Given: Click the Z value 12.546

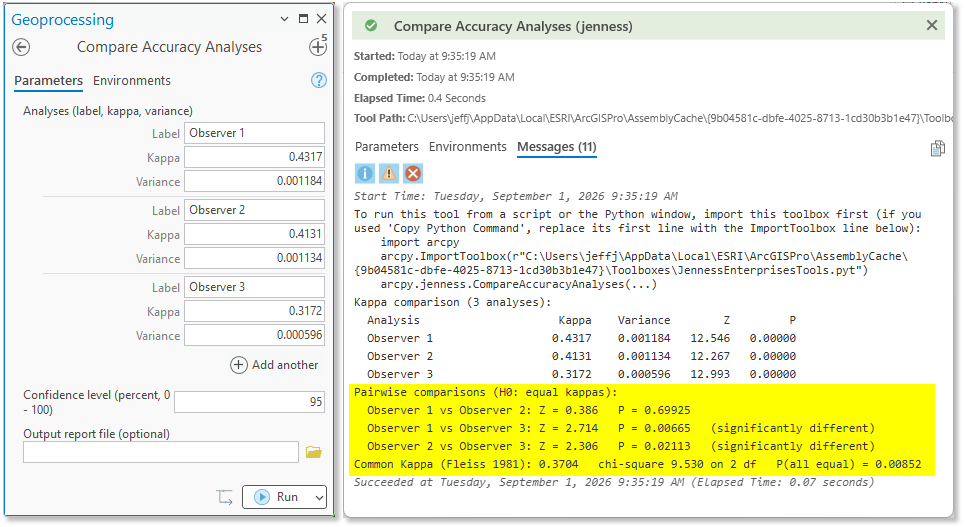Looking at the screenshot, I should pyautogui.click(x=710, y=338).
